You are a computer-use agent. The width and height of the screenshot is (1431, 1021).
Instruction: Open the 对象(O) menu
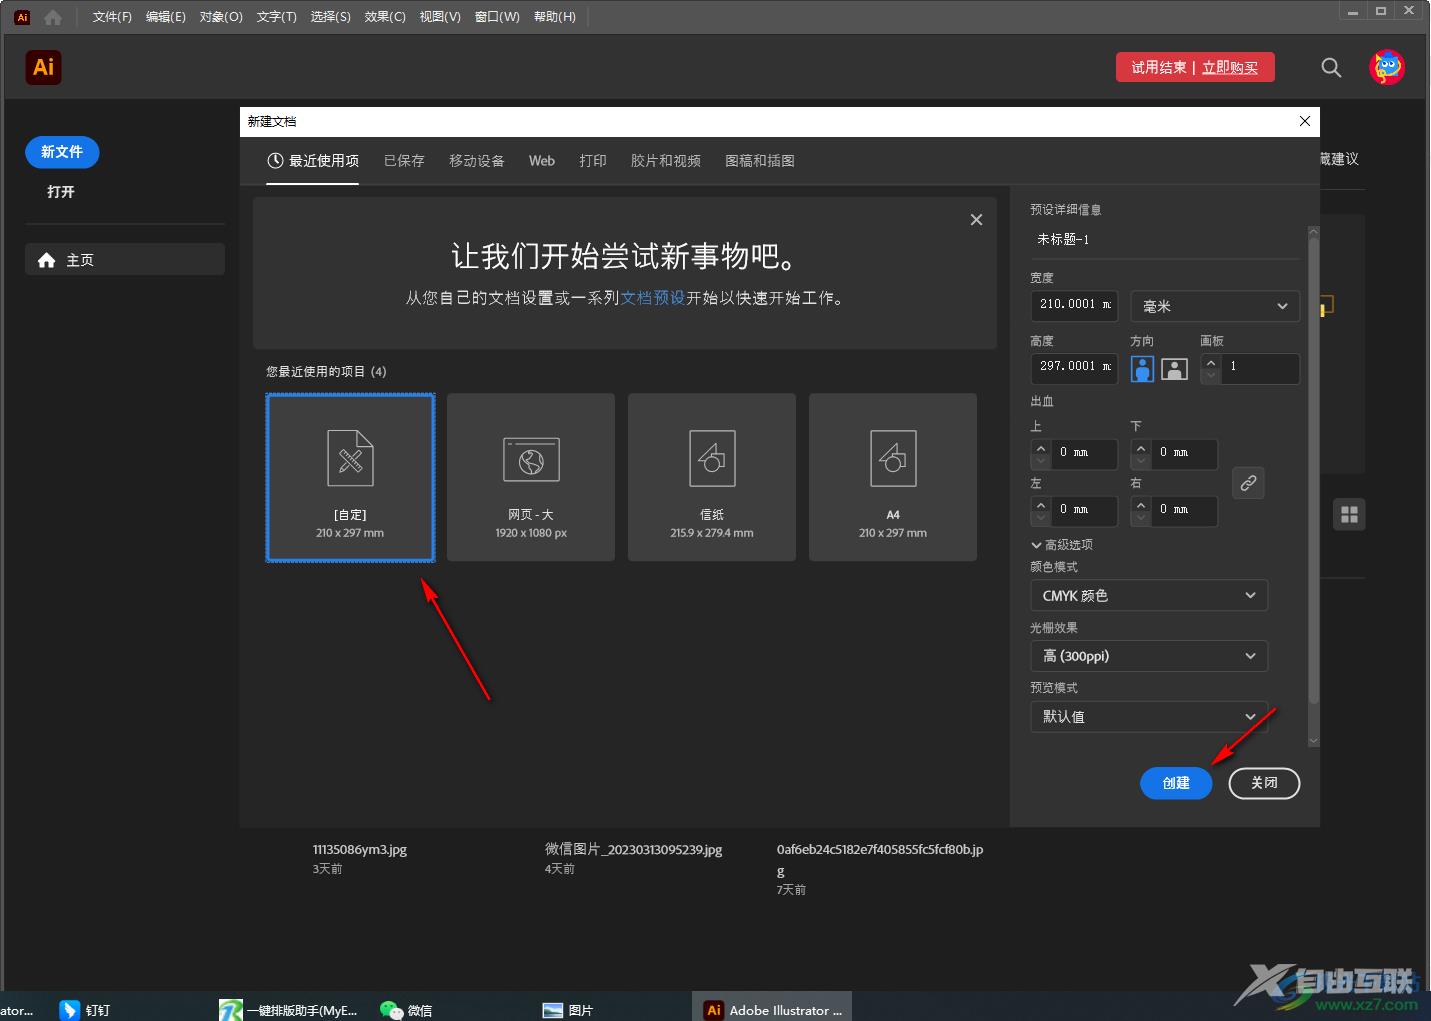[221, 17]
